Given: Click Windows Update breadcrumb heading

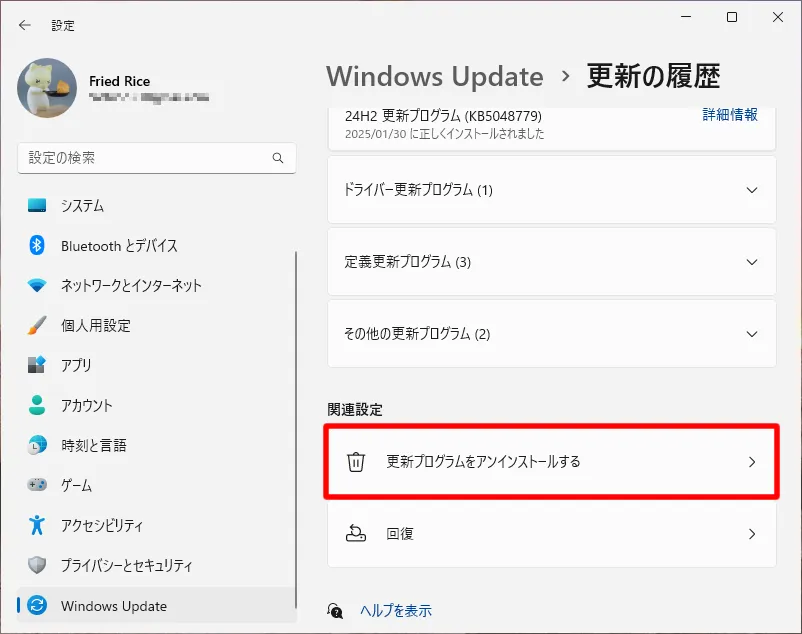Looking at the screenshot, I should pyautogui.click(x=435, y=77).
